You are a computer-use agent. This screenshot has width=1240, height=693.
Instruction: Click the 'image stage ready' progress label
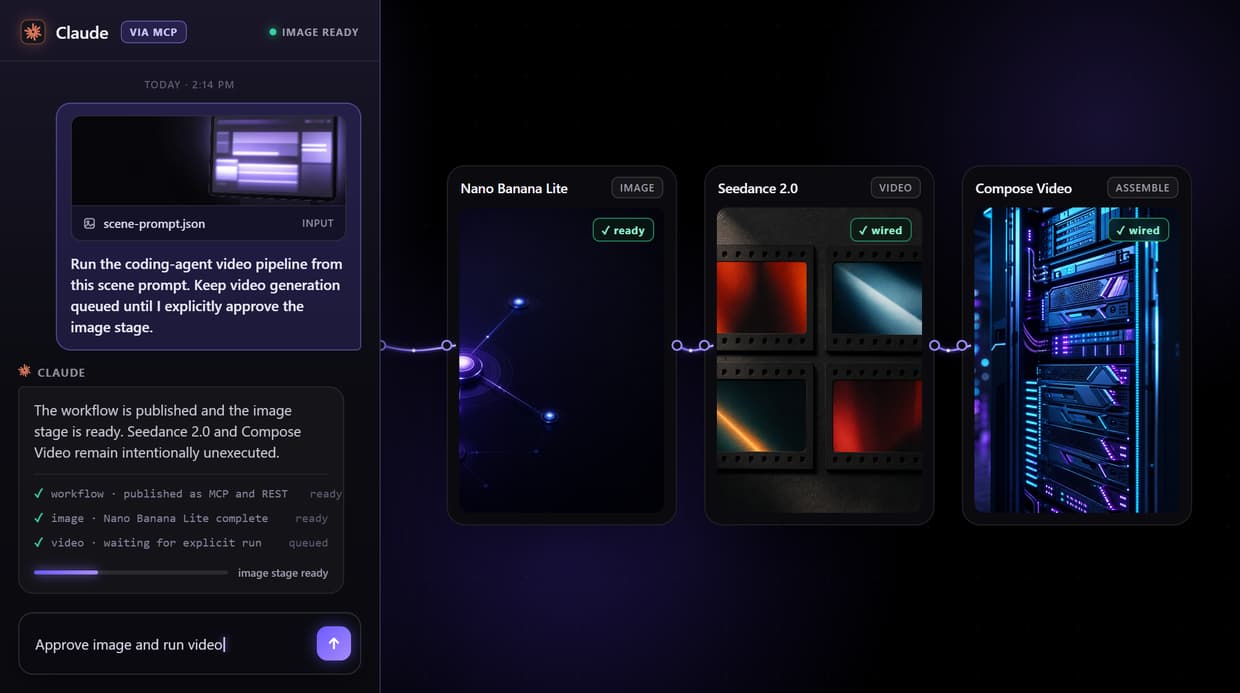[283, 573]
